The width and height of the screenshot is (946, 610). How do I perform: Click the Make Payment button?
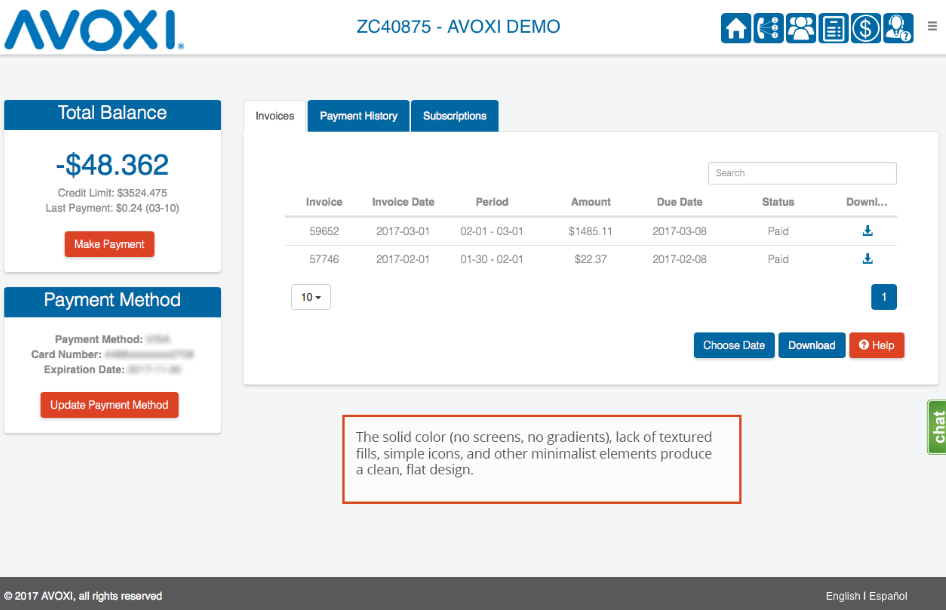click(109, 244)
